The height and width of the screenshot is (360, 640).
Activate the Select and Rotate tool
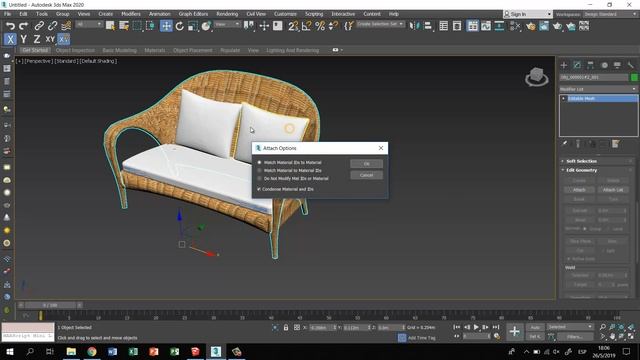(179, 26)
